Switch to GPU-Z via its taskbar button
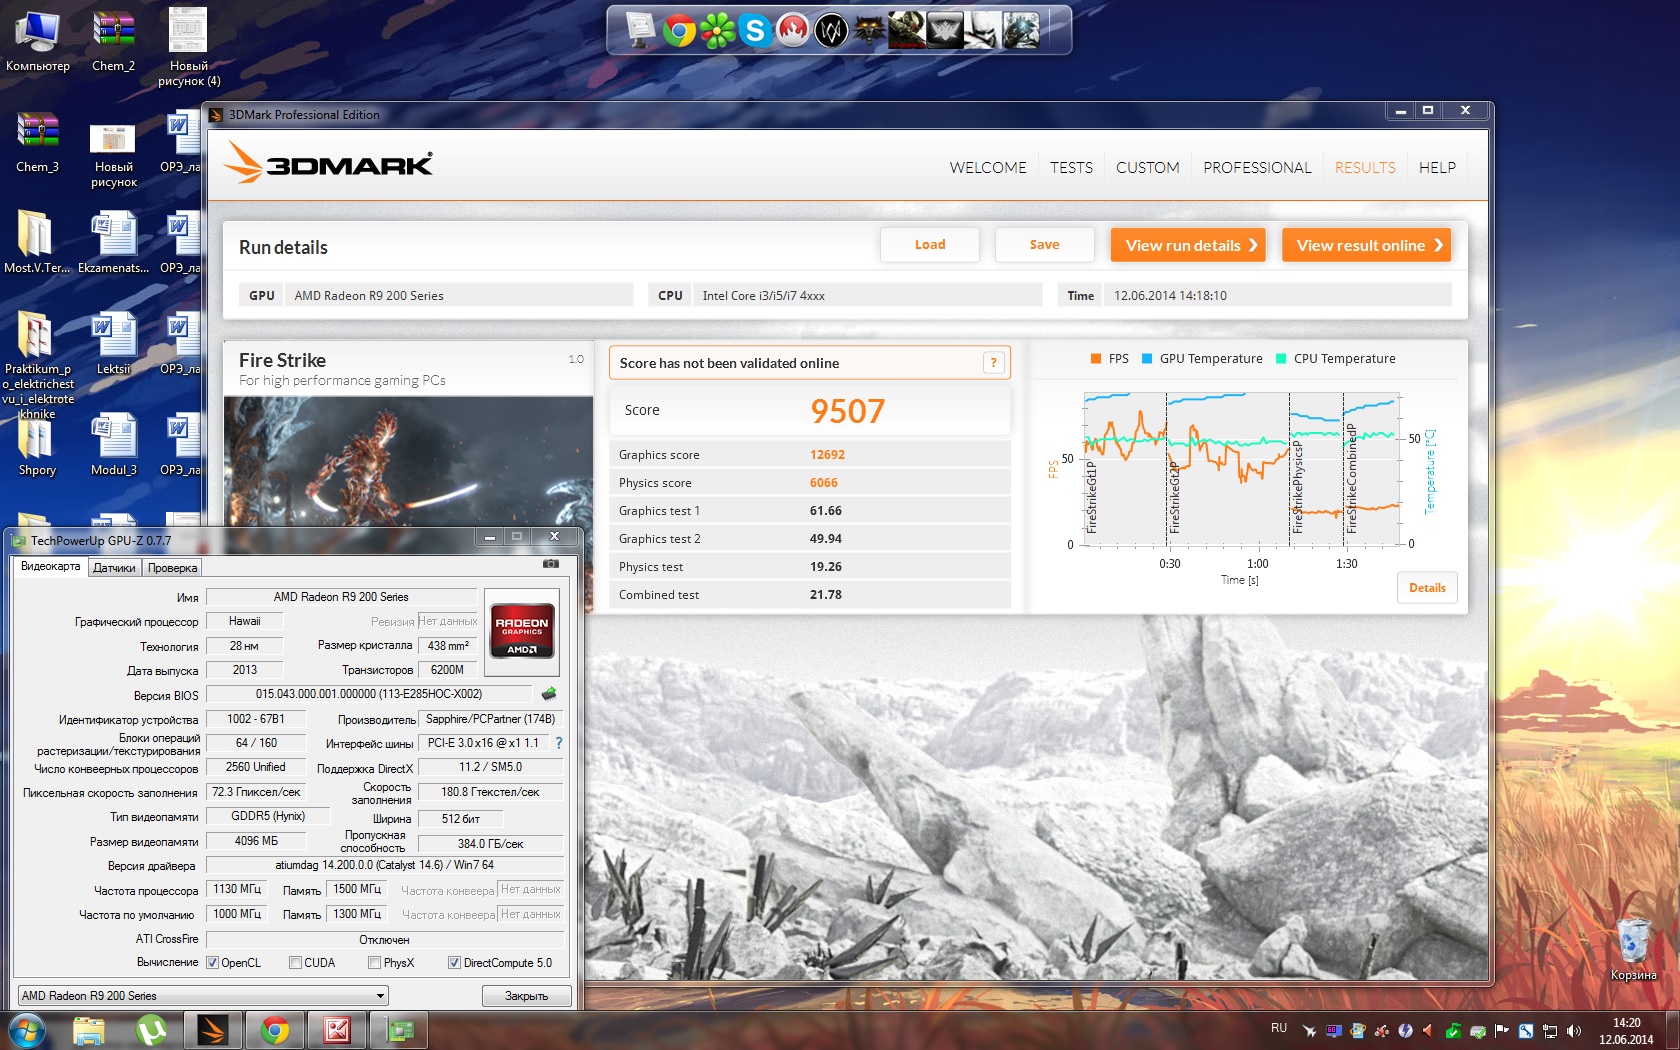 399,1030
